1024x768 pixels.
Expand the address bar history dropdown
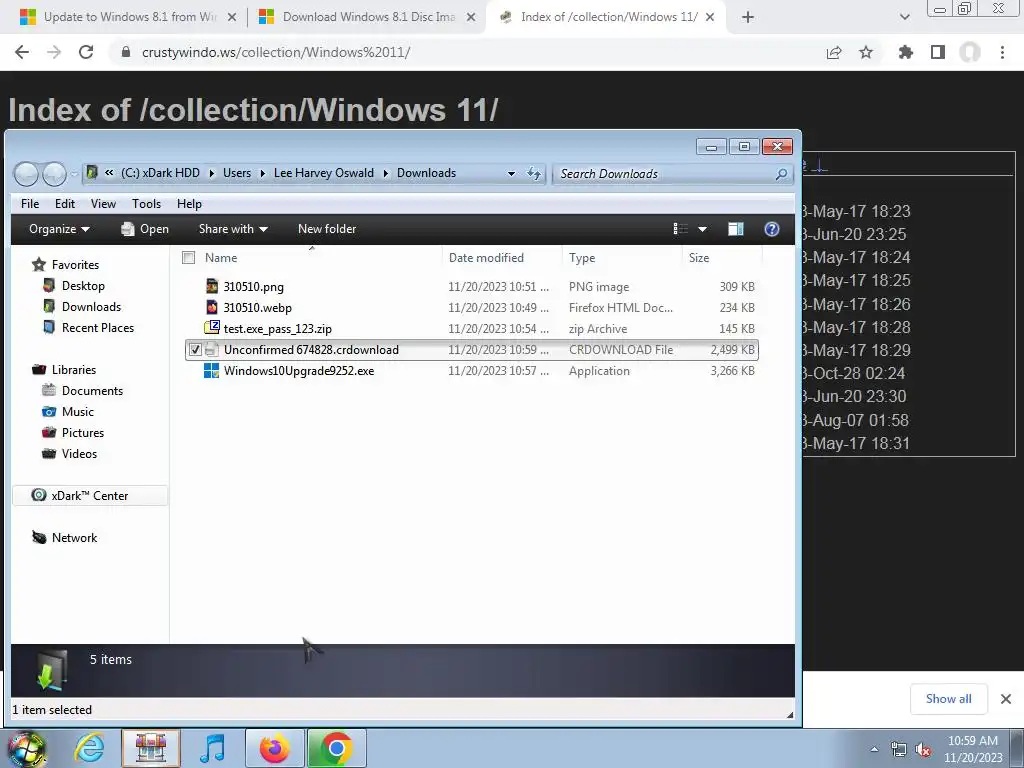[511, 173]
